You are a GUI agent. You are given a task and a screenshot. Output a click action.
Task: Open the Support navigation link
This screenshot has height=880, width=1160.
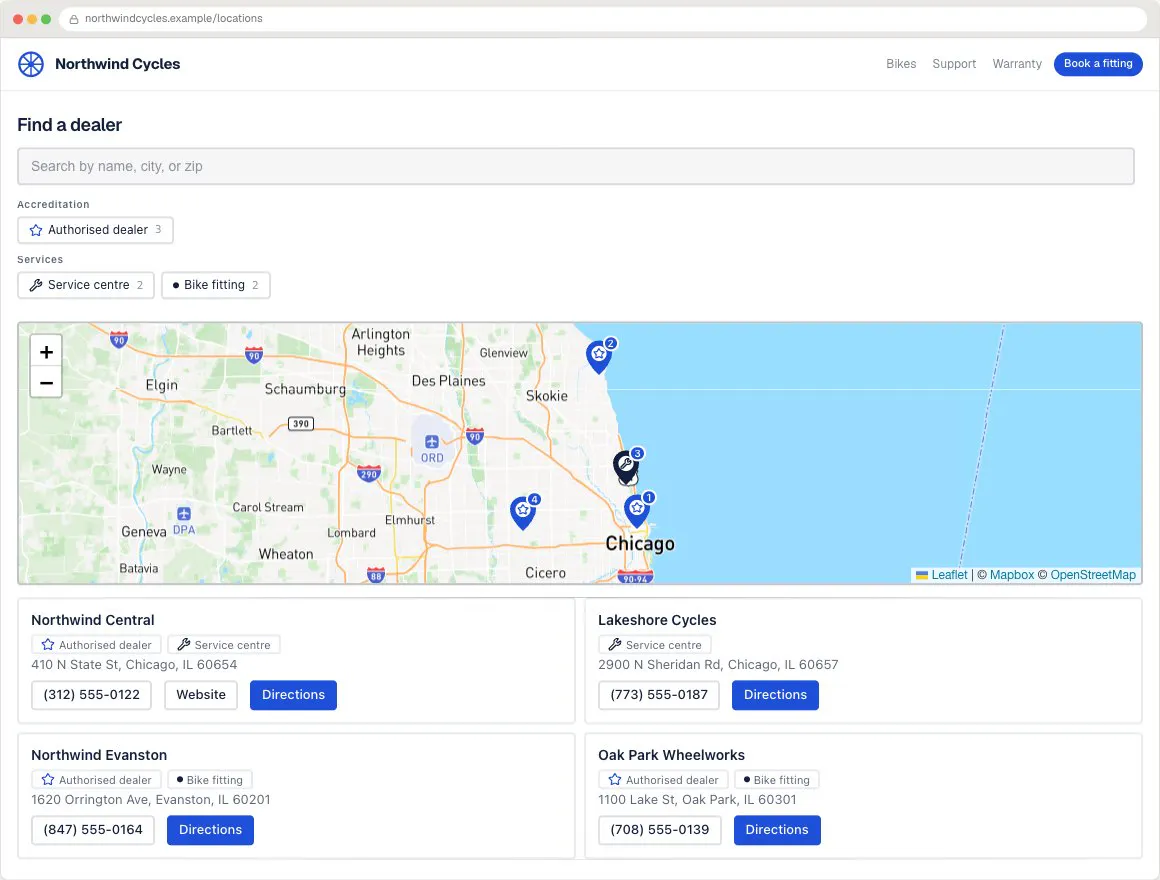pyautogui.click(x=954, y=64)
